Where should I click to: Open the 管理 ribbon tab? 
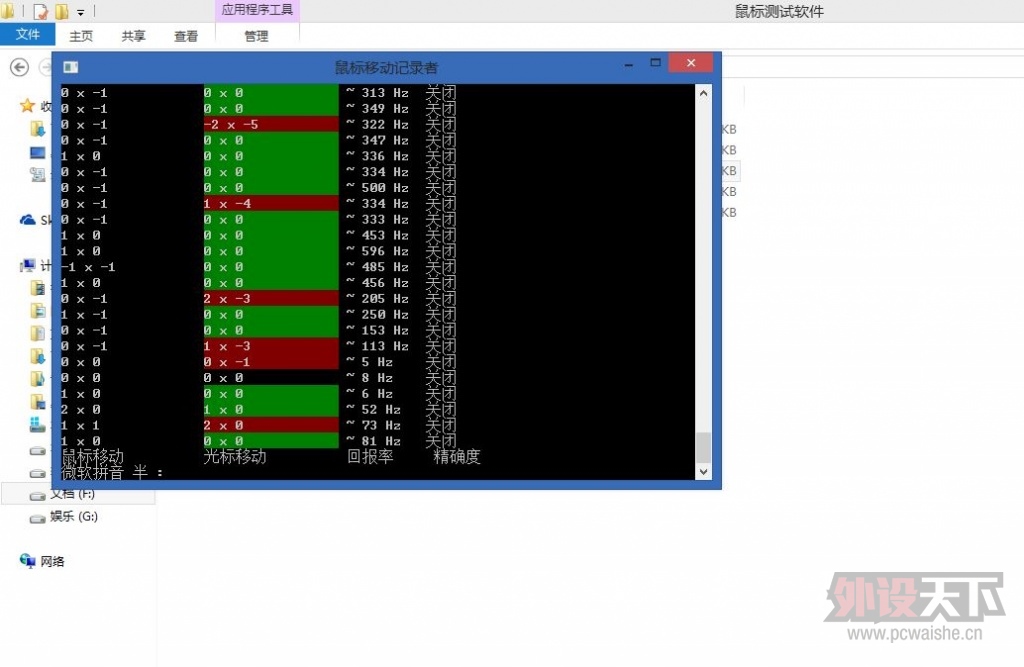pos(257,36)
